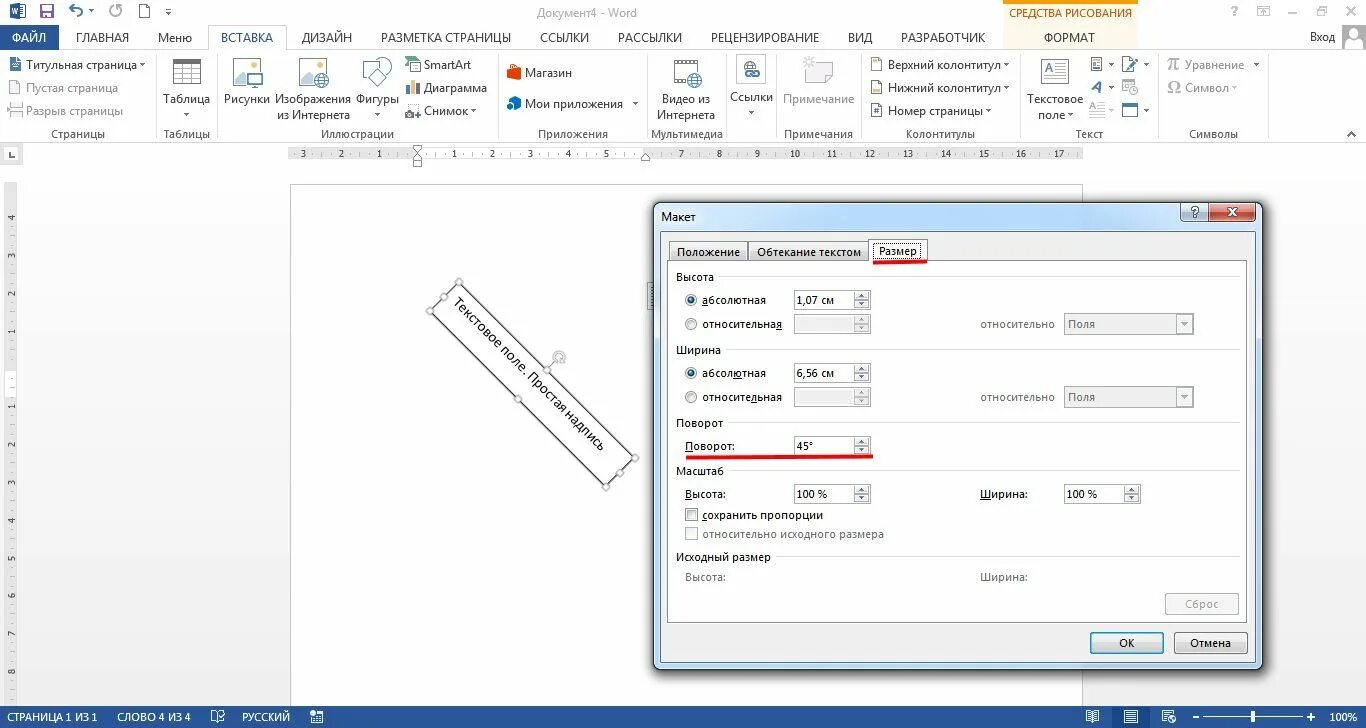Open the ФАЙЛ tab
This screenshot has width=1366, height=728.
[x=29, y=37]
